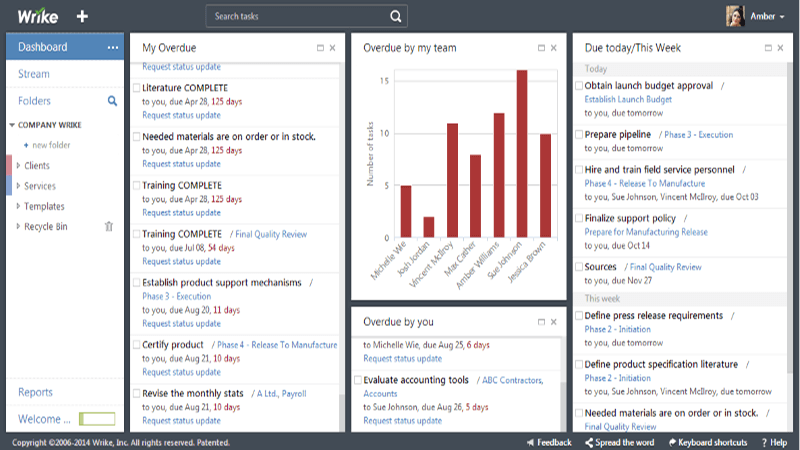
Task: Open the Establish Launch Budget link
Action: pyautogui.click(x=628, y=99)
